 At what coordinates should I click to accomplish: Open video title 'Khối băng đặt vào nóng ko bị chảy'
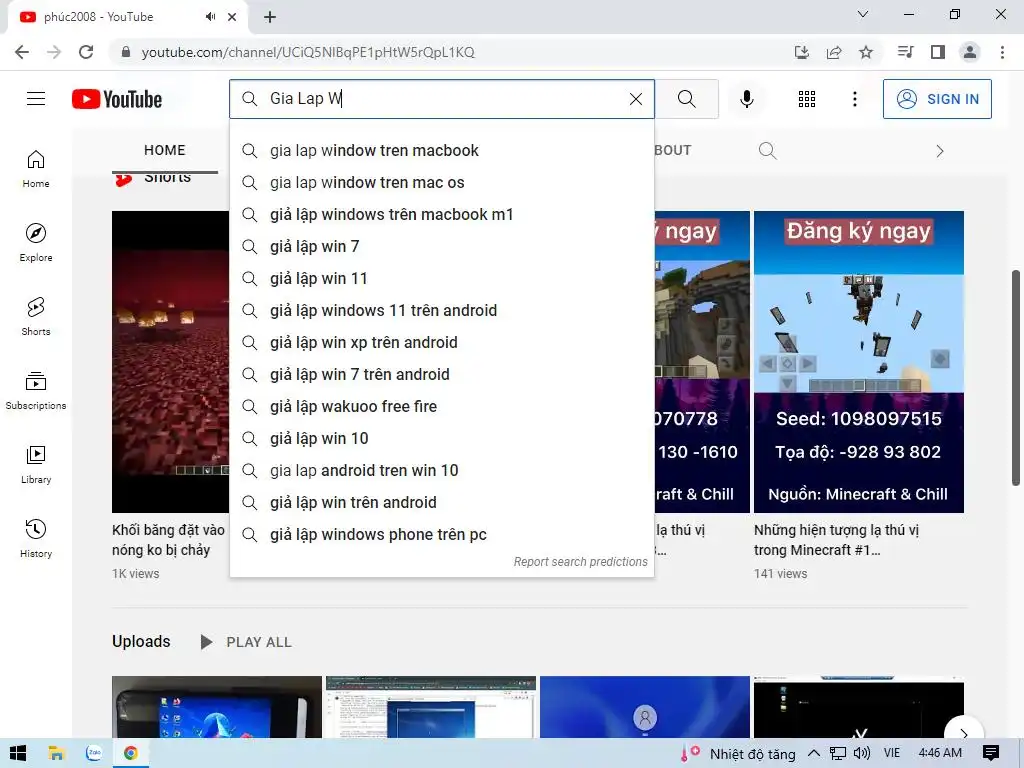[168, 539]
